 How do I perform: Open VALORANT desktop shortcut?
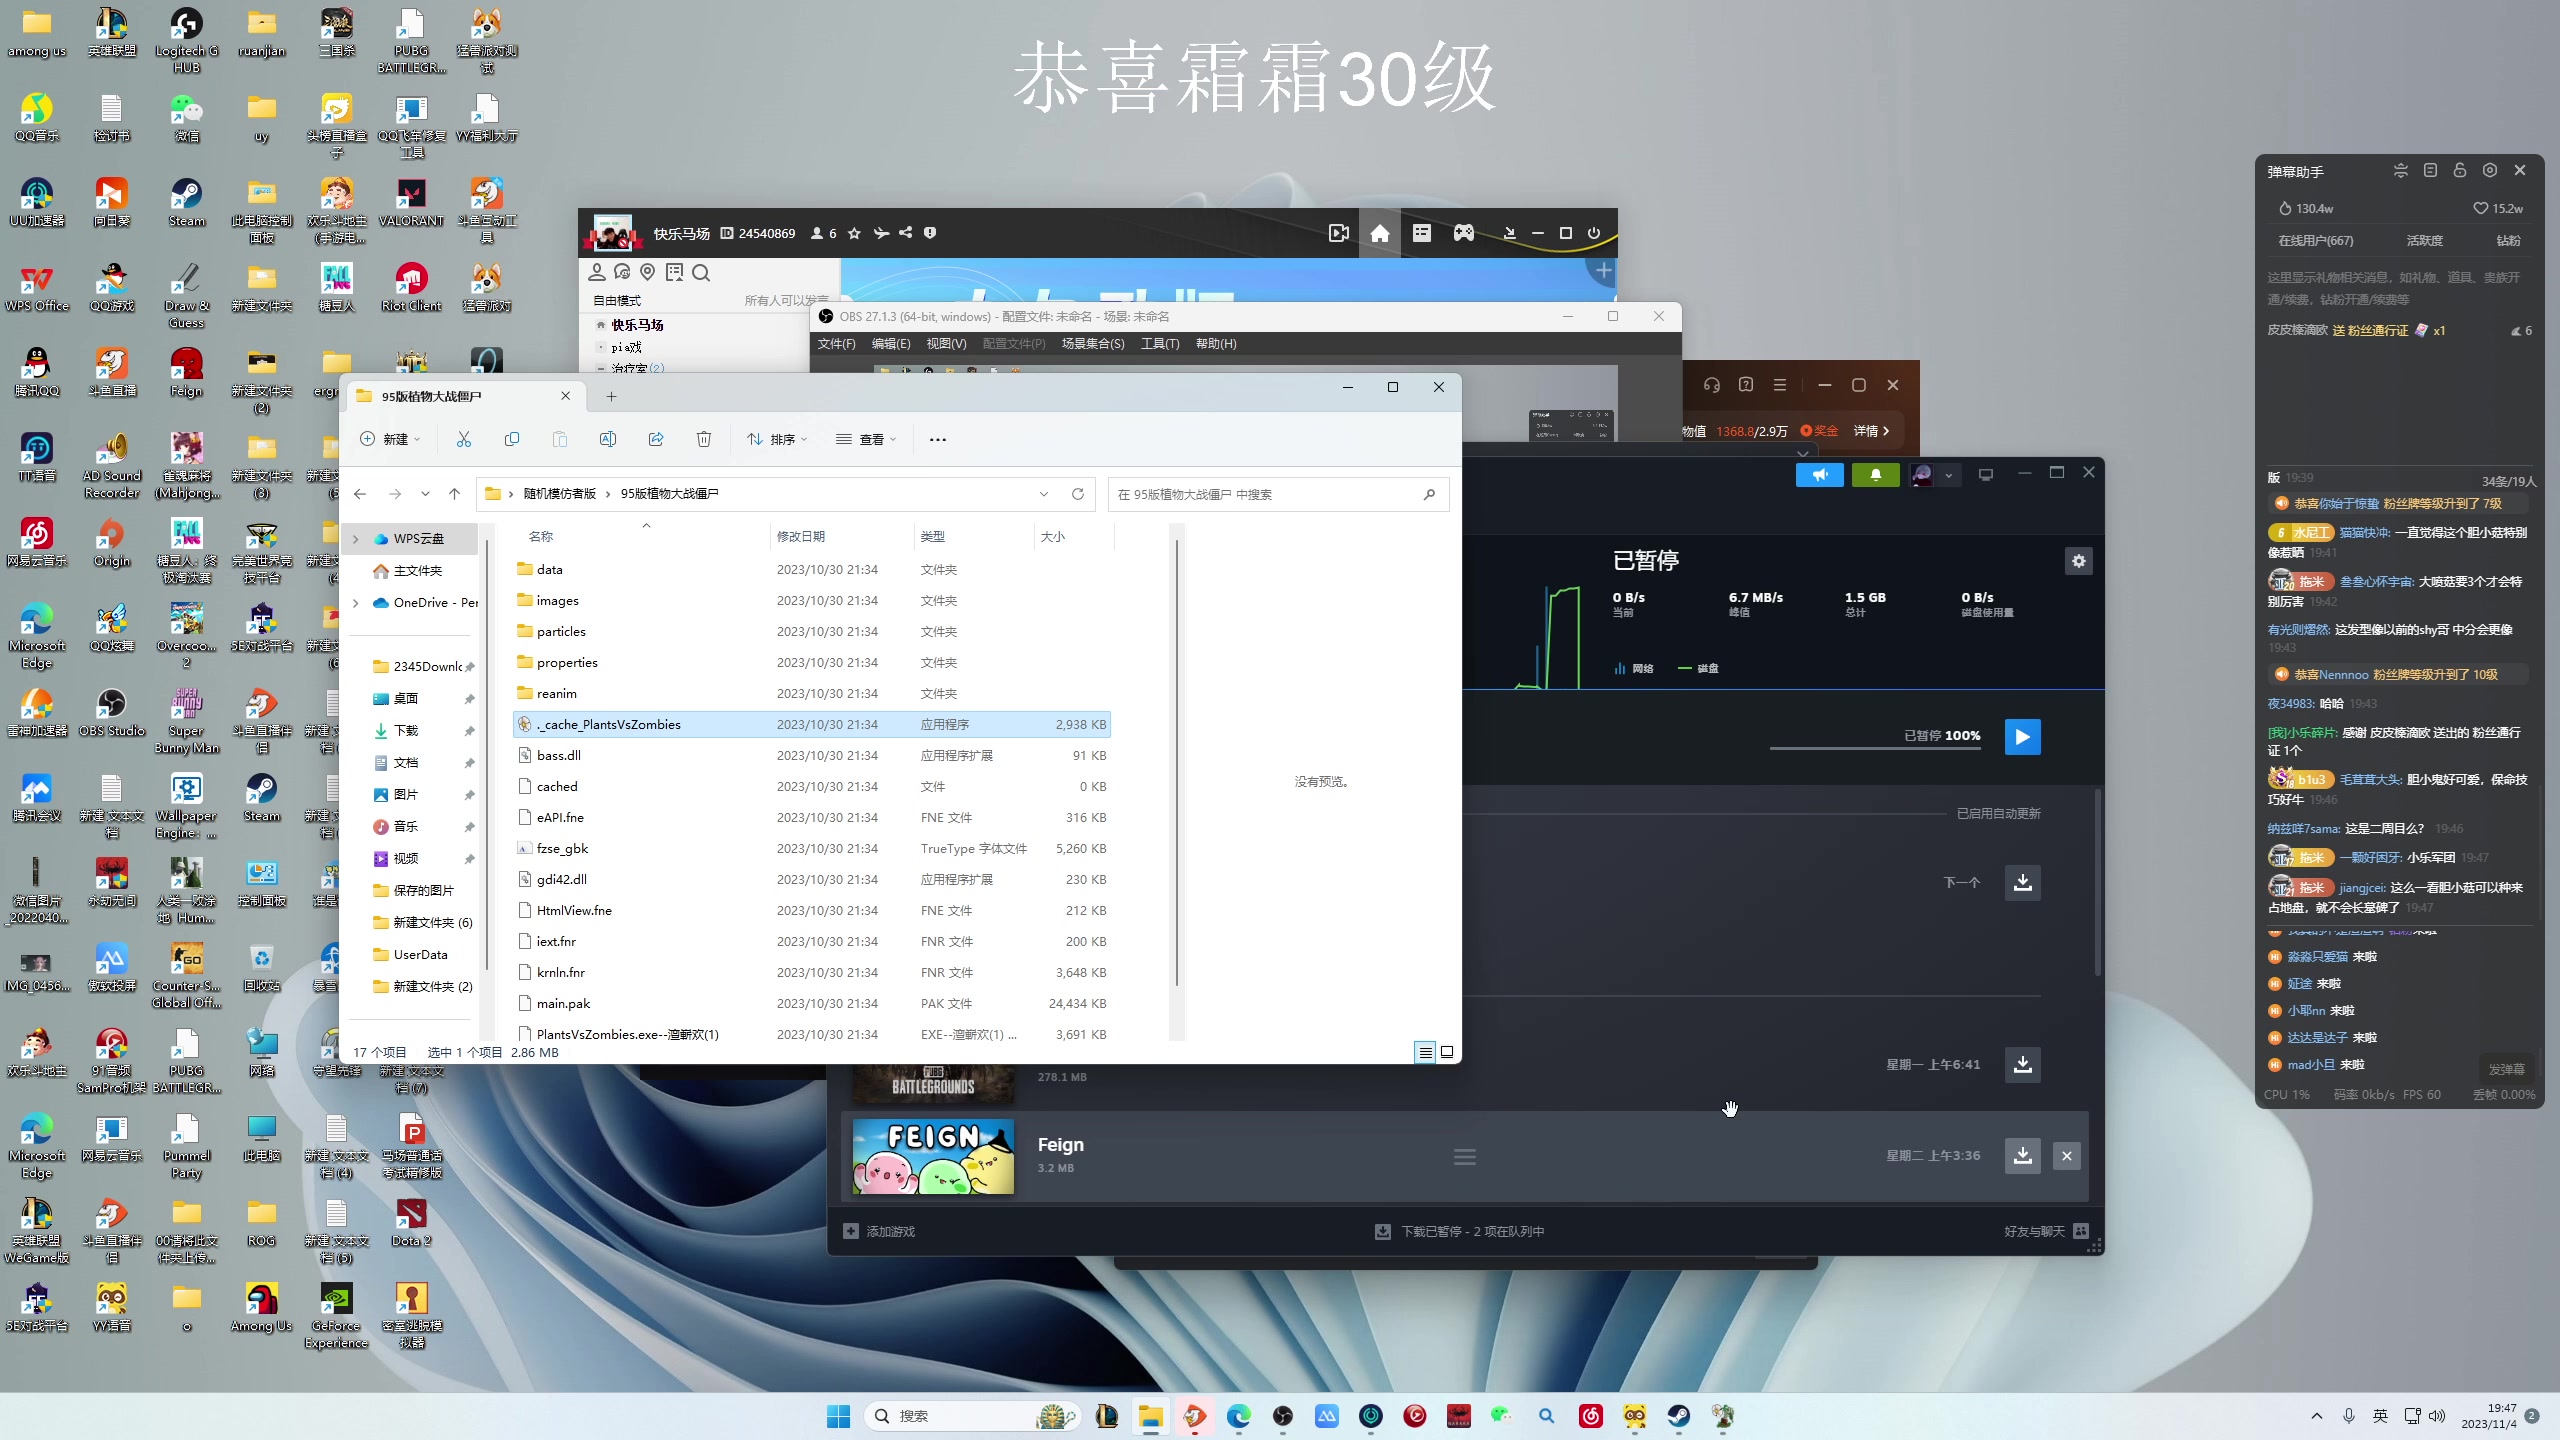[x=411, y=203]
